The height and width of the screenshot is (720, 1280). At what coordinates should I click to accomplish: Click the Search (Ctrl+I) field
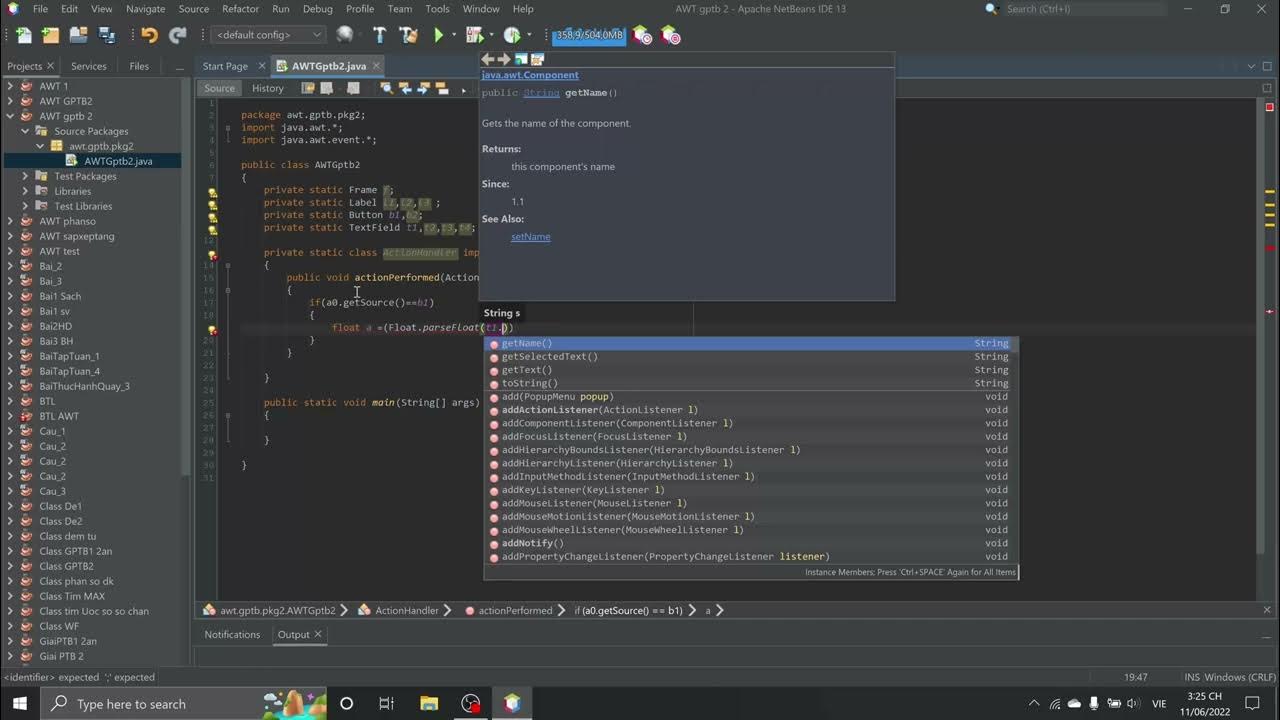click(x=1085, y=9)
